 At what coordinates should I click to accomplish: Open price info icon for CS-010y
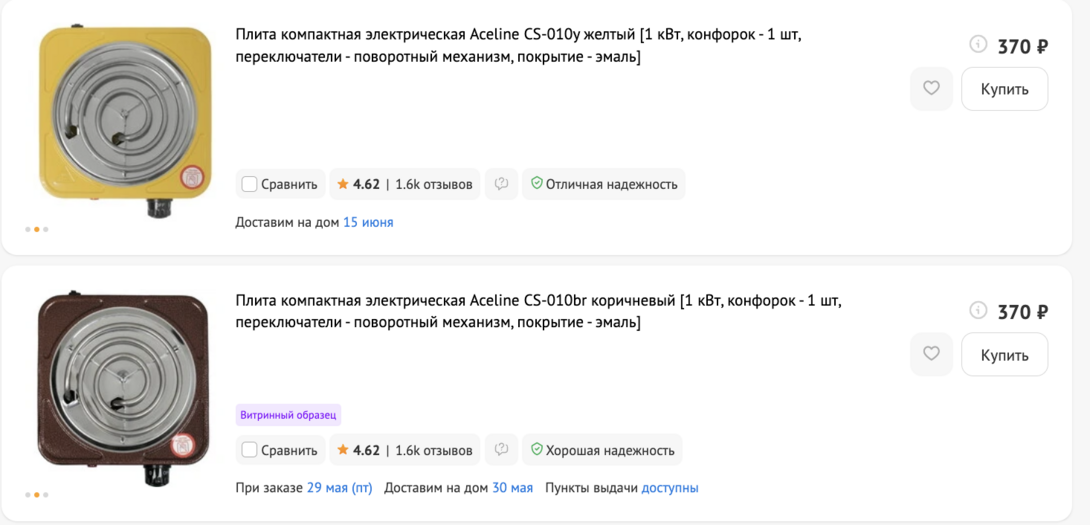978,45
